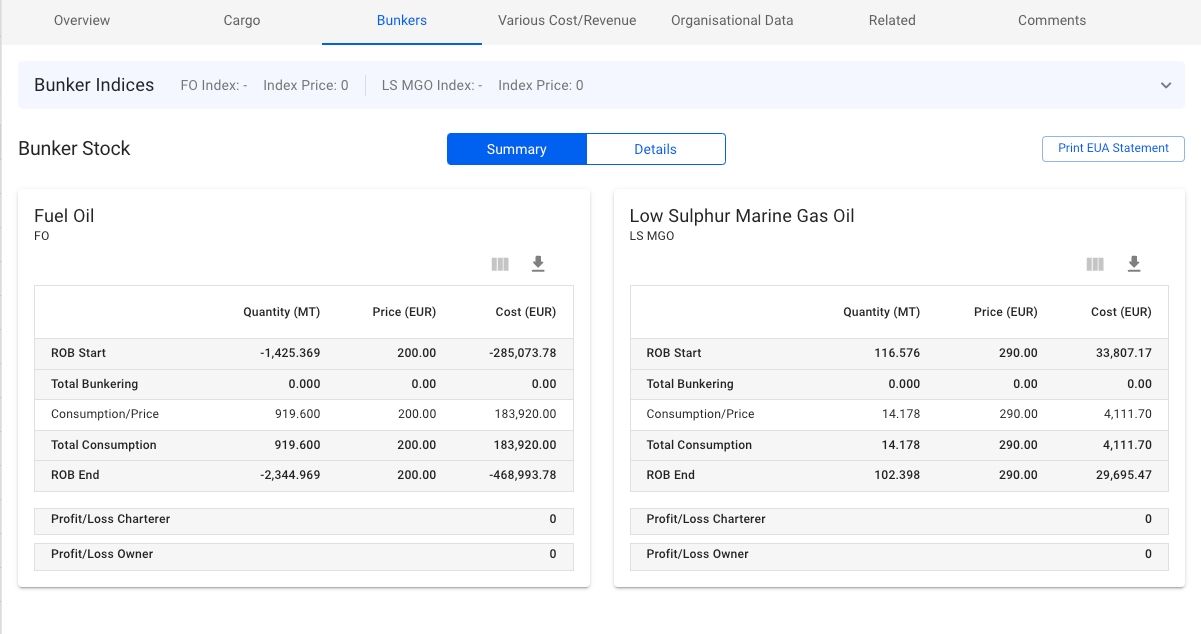Switch to the Related tab

pos(892,20)
